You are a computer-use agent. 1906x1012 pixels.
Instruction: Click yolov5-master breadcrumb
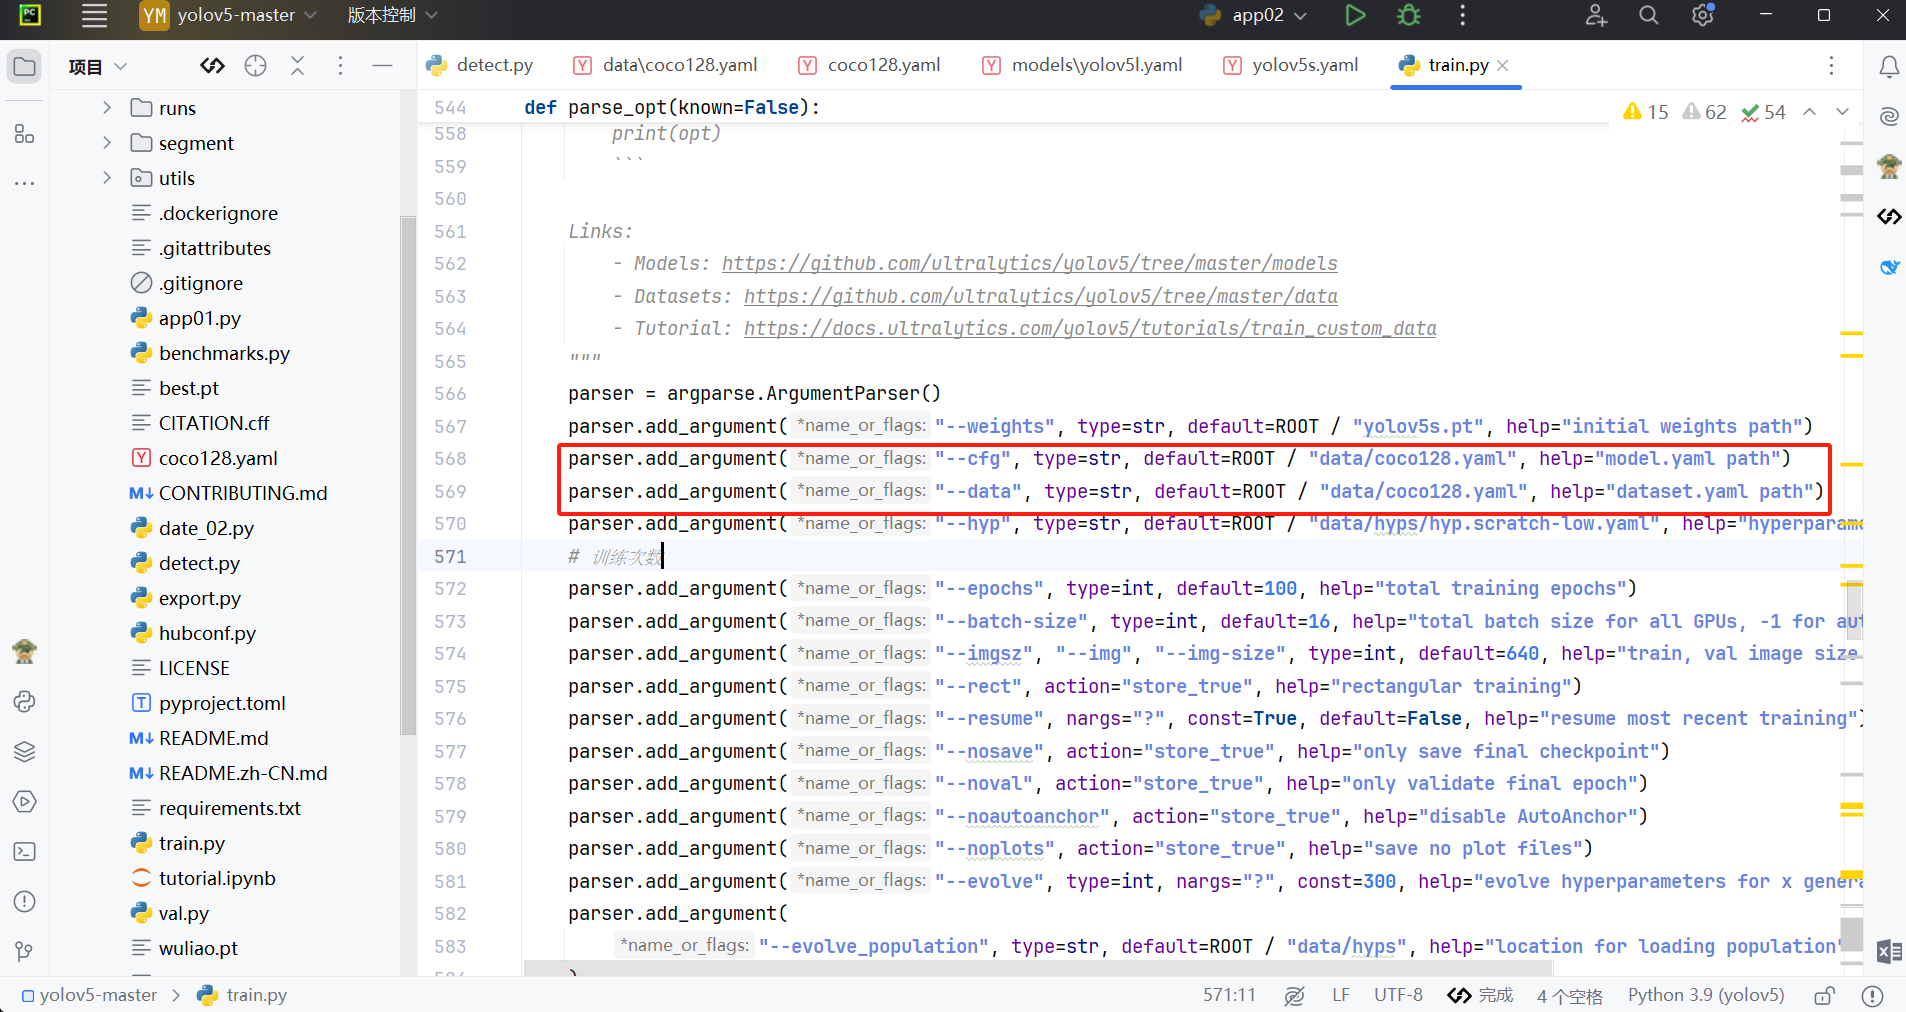tap(90, 995)
